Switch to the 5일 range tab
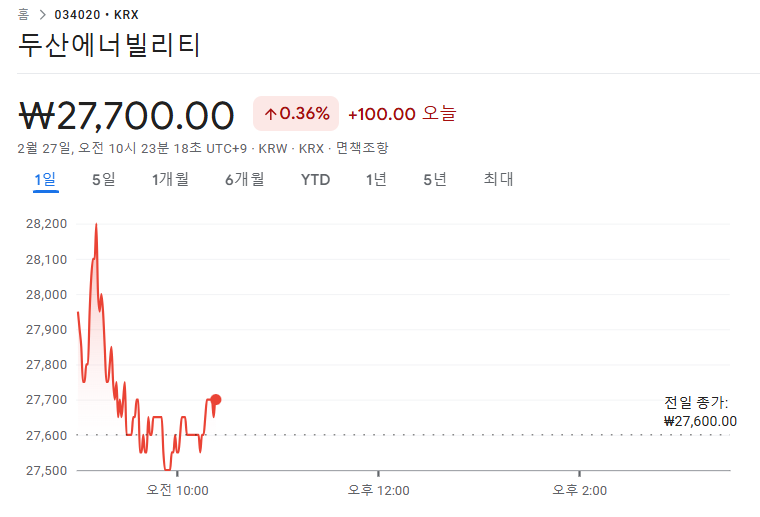The image size is (760, 517). point(104,180)
